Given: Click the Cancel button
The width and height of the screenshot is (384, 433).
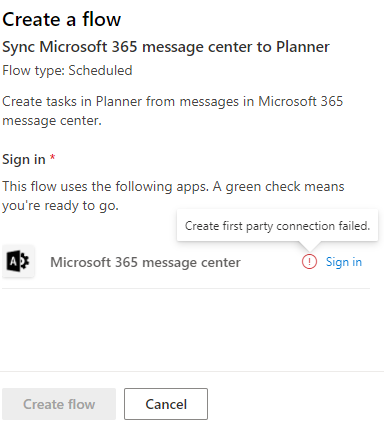Looking at the screenshot, I should 166,404.
